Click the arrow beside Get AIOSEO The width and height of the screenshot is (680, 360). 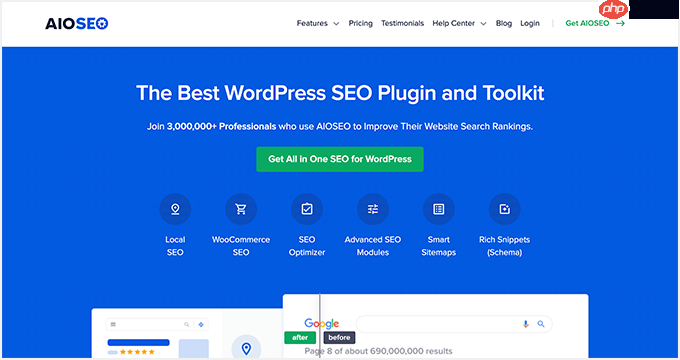pyautogui.click(x=621, y=23)
